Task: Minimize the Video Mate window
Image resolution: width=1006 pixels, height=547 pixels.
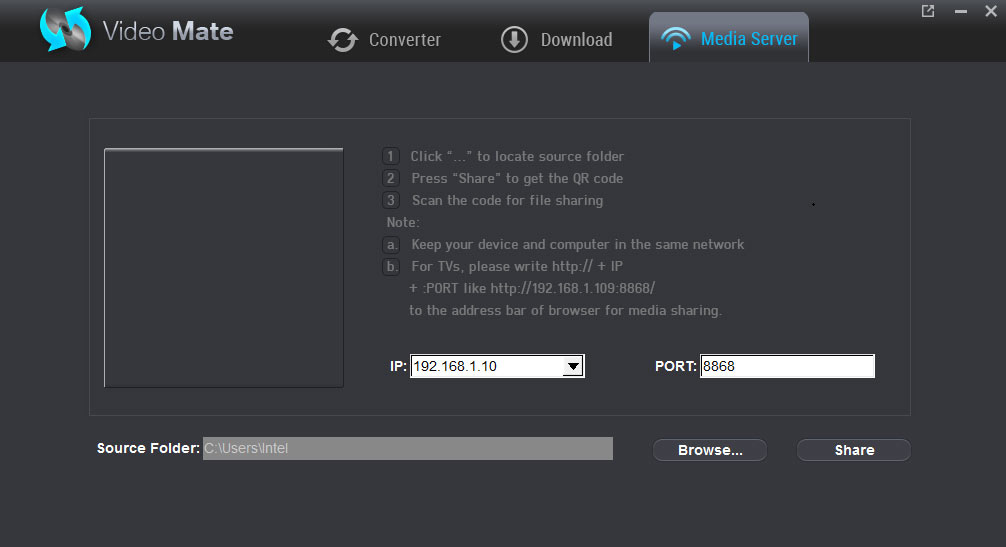Action: click(961, 11)
